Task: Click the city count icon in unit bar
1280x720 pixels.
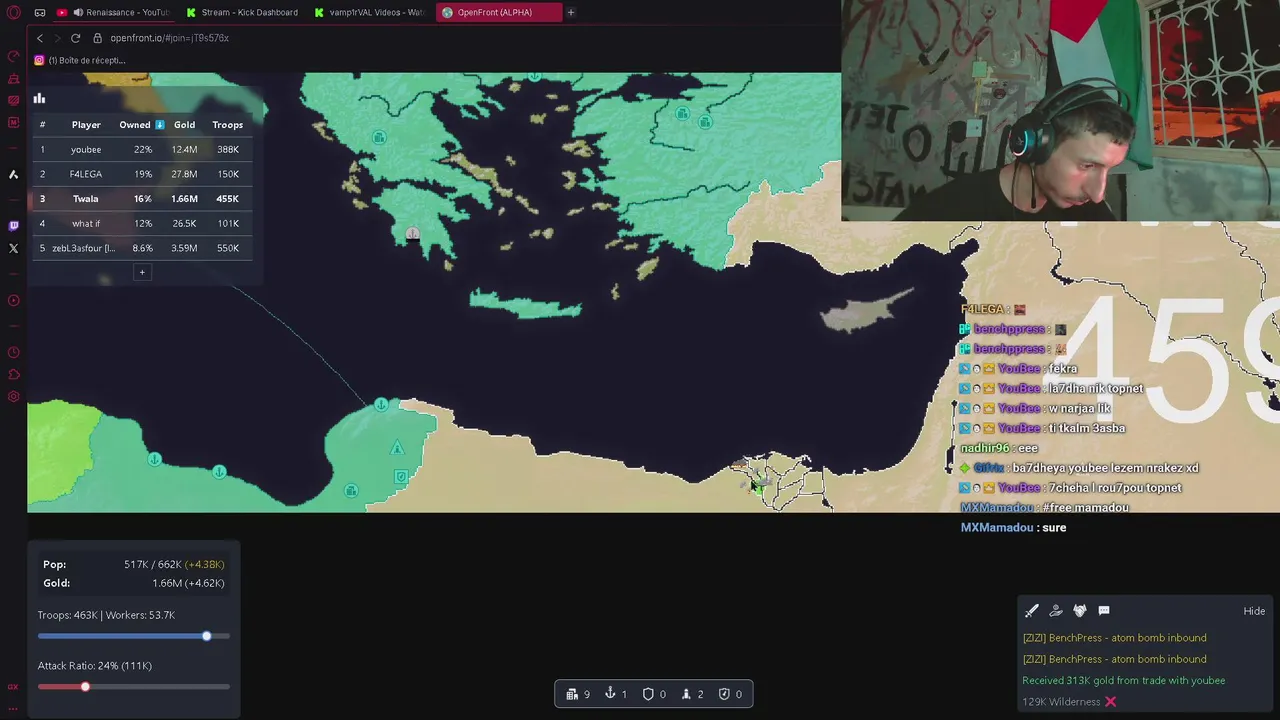Action: coord(572,694)
